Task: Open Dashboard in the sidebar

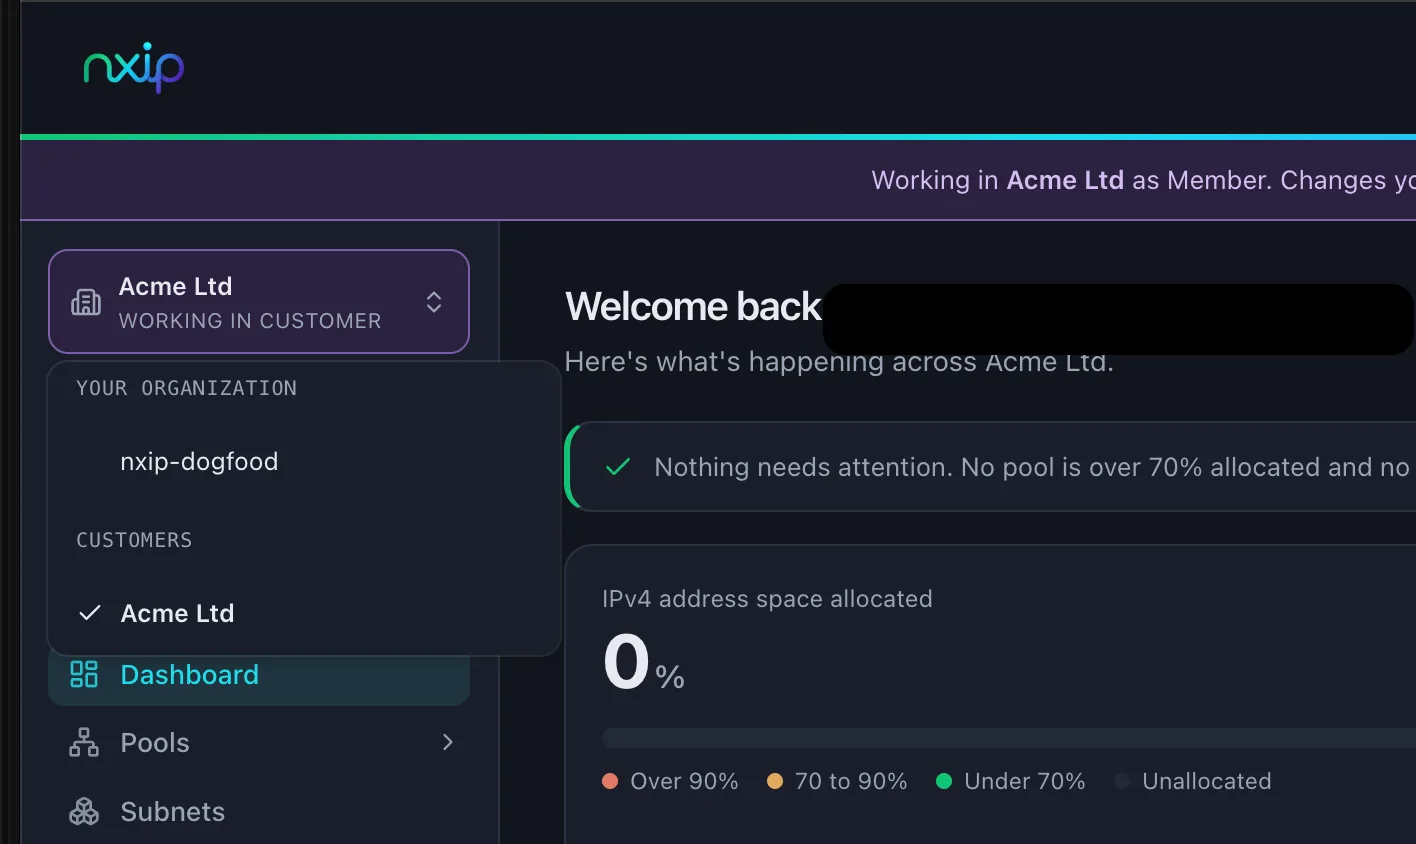Action: point(259,675)
